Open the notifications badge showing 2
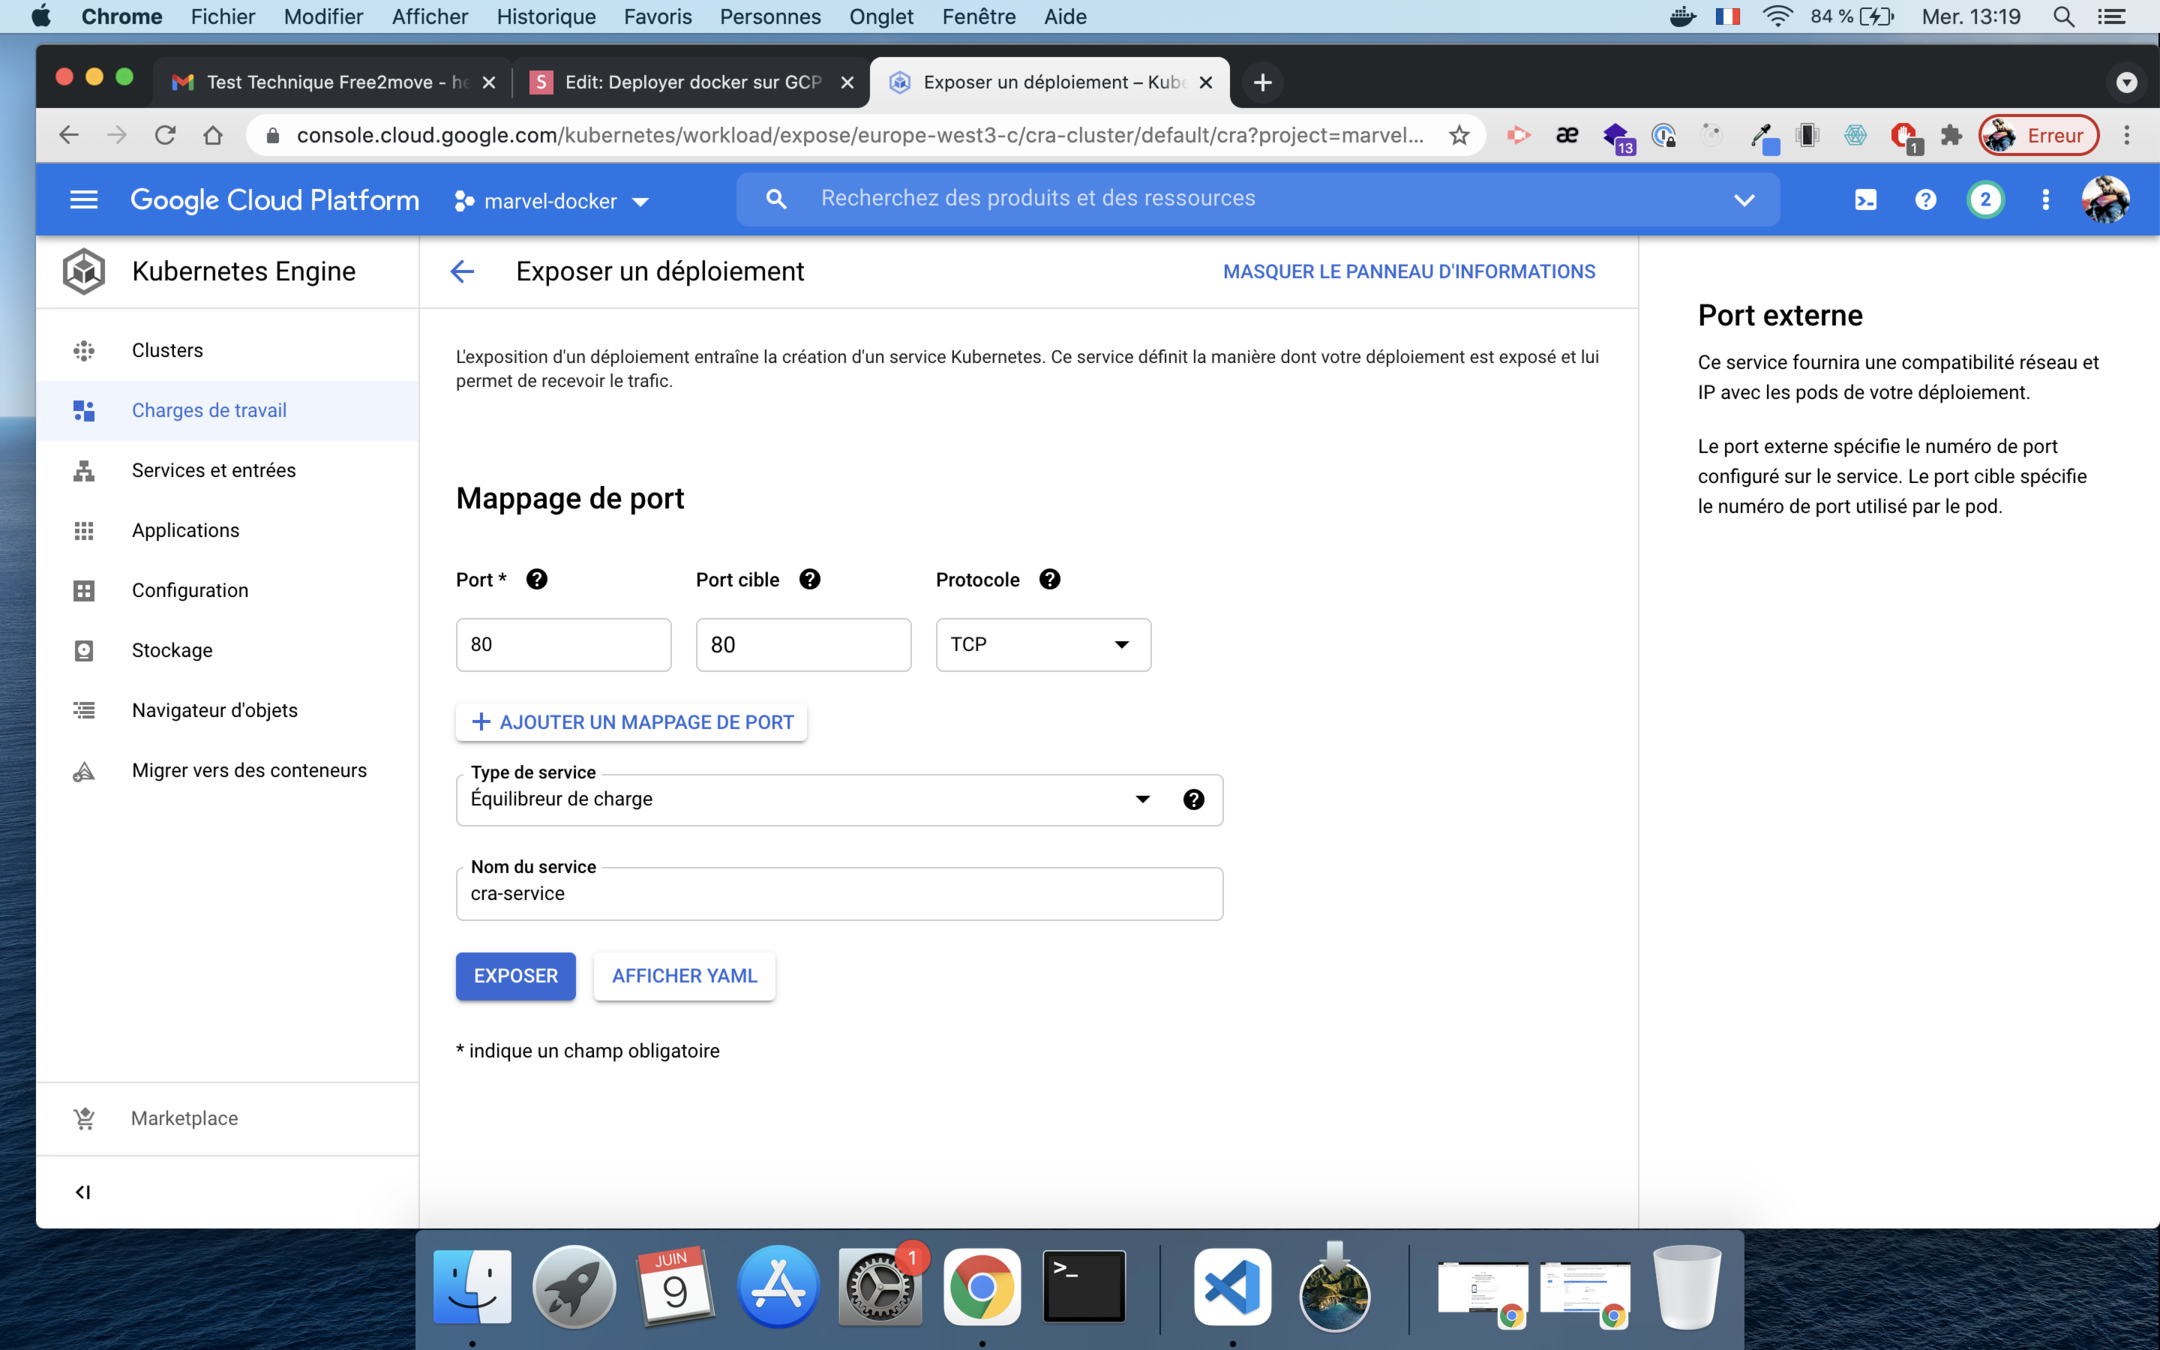This screenshot has height=1350, width=2160. (x=1985, y=200)
